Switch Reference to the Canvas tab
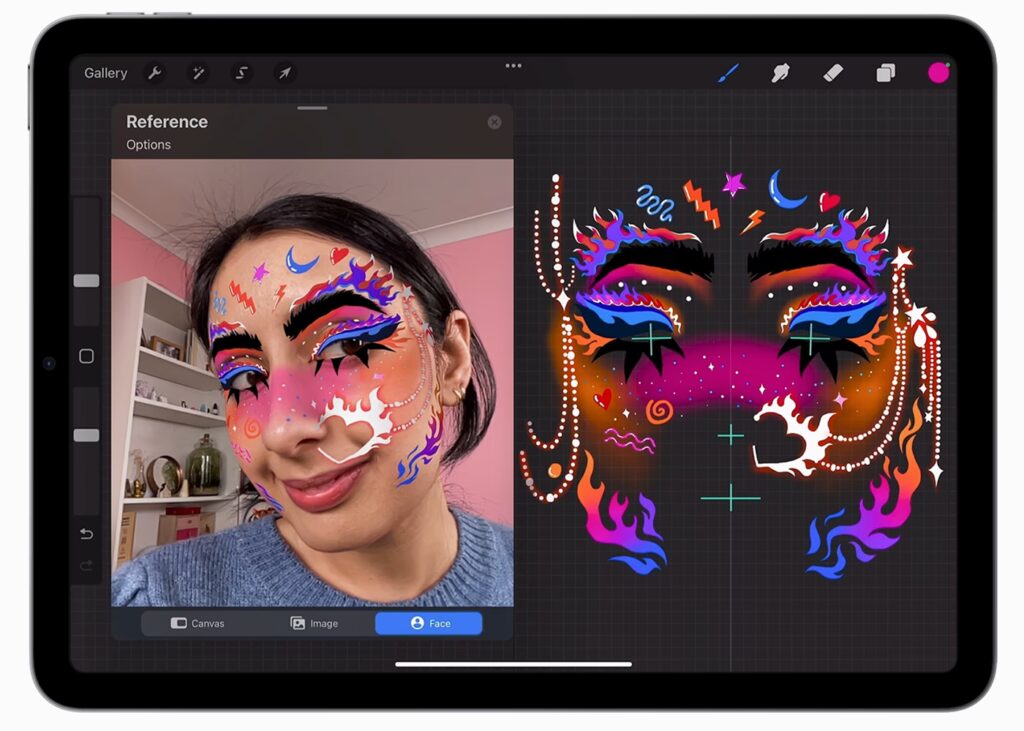The image size is (1024, 731). [x=198, y=623]
